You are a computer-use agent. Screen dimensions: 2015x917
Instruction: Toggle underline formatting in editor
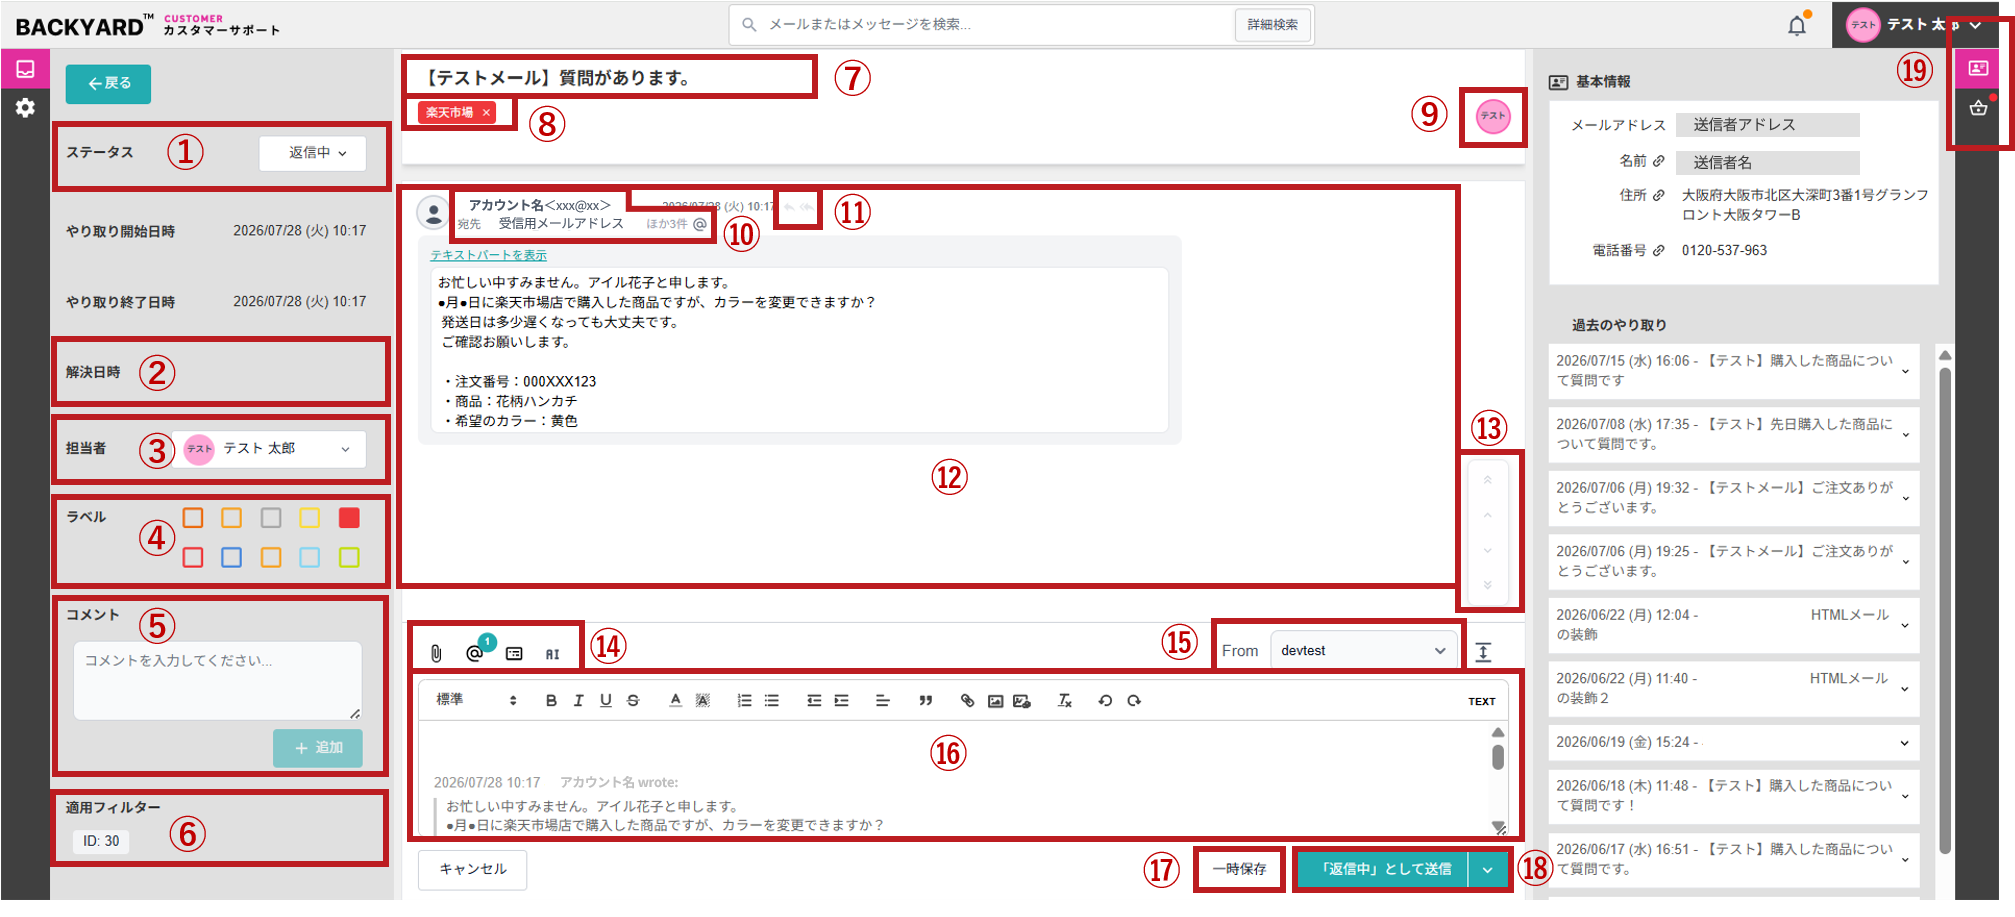pyautogui.click(x=605, y=701)
